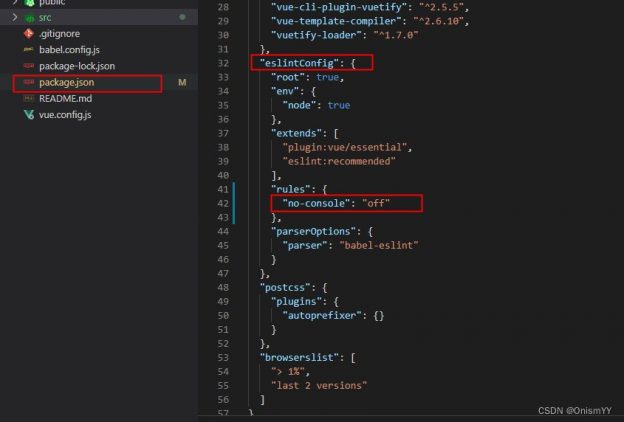The height and width of the screenshot is (422, 624).
Task: Open package.json in the explorer
Action: pyautogui.click(x=65, y=82)
